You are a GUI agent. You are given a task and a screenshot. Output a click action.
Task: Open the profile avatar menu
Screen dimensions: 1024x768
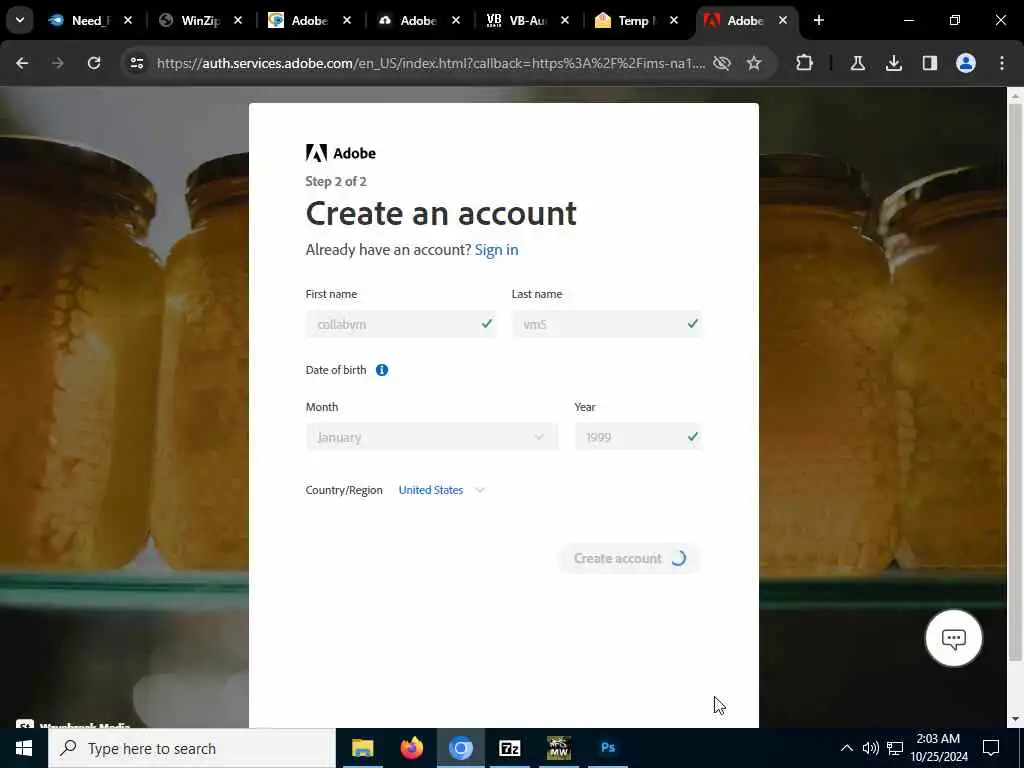point(966,63)
